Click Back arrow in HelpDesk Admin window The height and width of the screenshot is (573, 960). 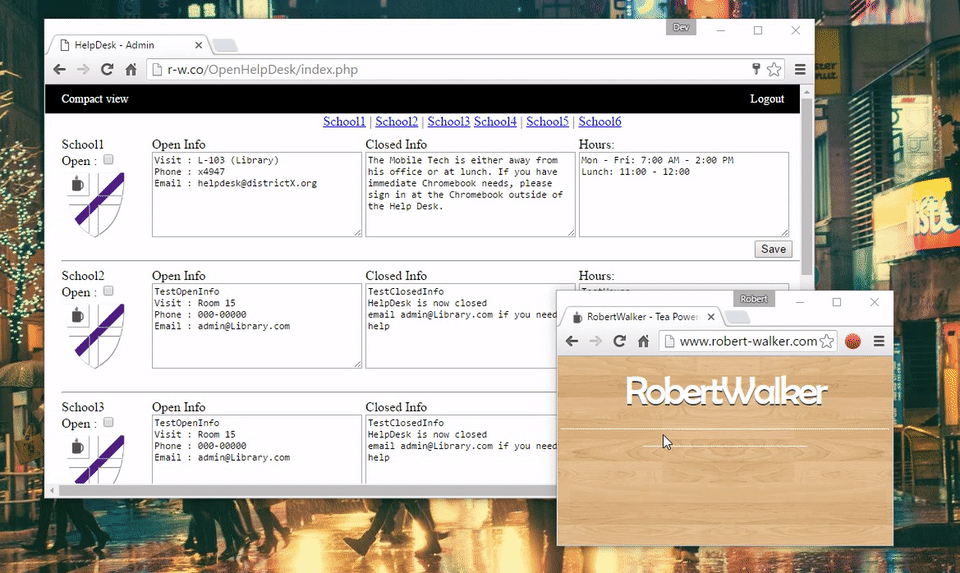[59, 70]
